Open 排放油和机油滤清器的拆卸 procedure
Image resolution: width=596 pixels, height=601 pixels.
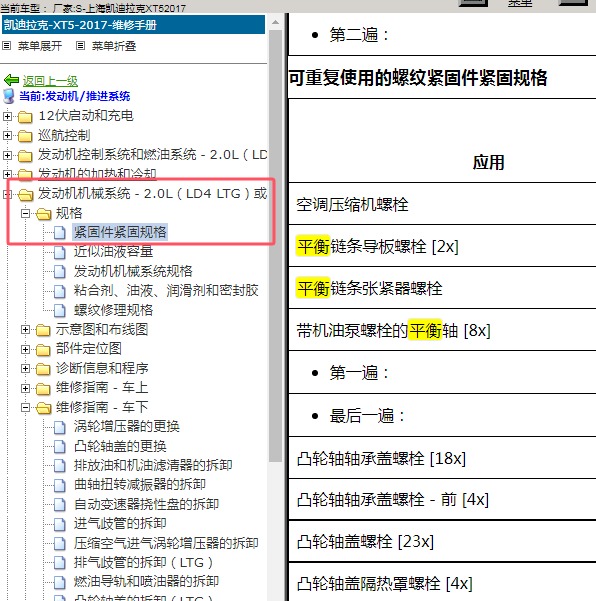point(153,465)
